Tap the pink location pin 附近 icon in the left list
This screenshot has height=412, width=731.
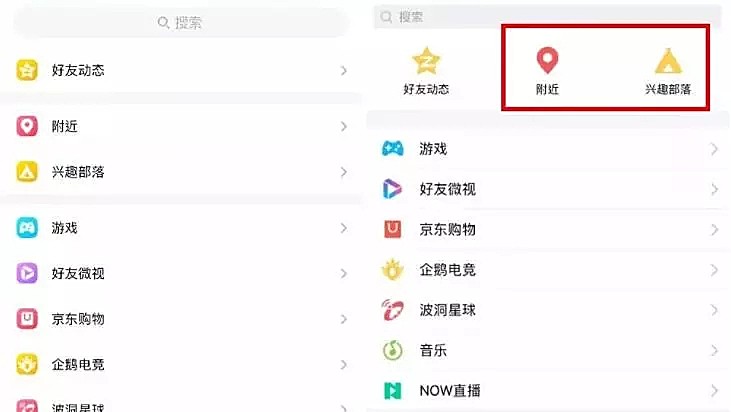point(27,126)
